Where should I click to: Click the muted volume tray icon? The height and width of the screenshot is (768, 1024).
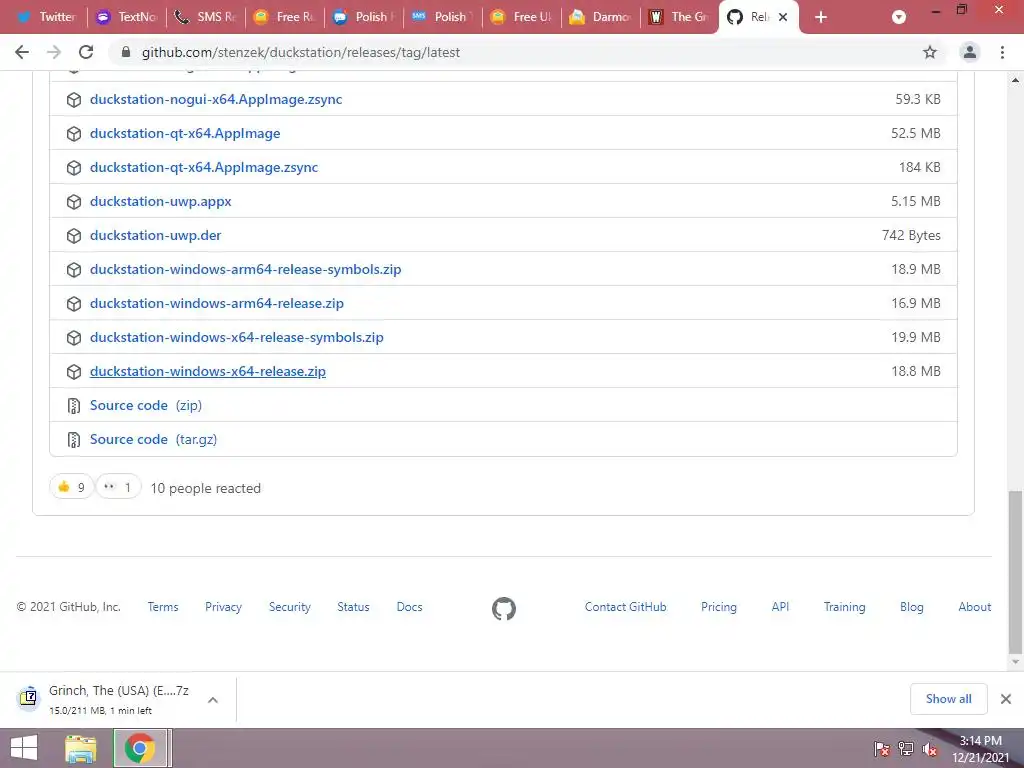pos(930,749)
